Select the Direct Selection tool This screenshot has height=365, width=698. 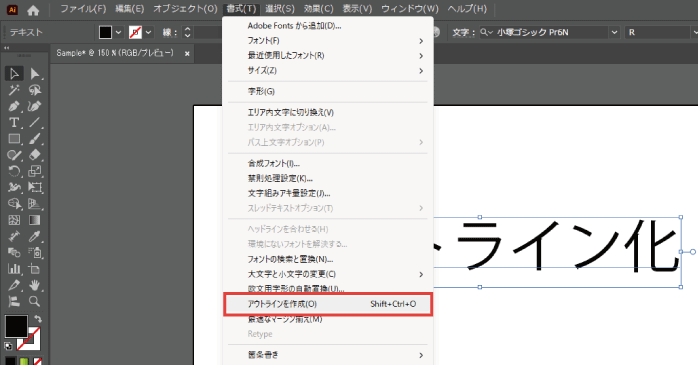(x=35, y=73)
